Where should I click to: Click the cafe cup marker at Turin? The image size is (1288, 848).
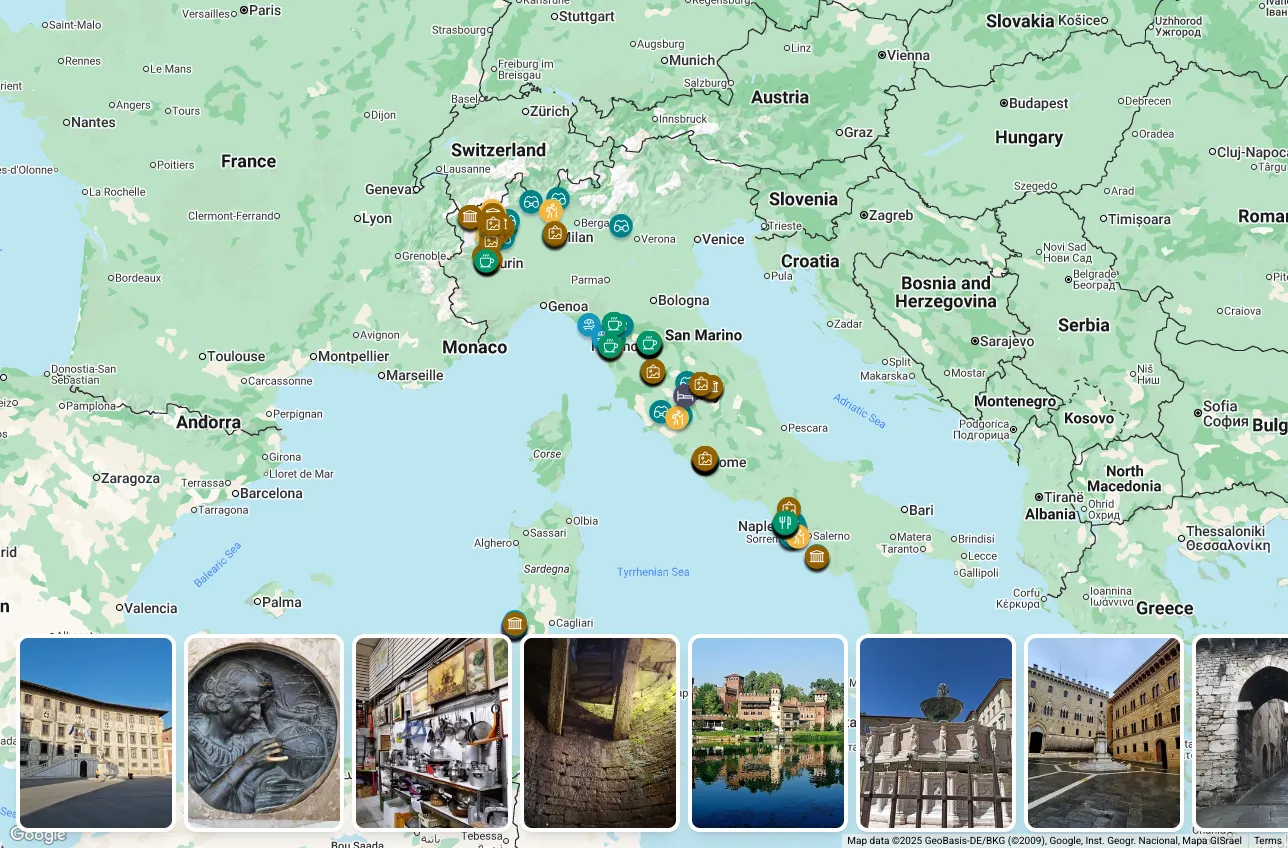486,261
